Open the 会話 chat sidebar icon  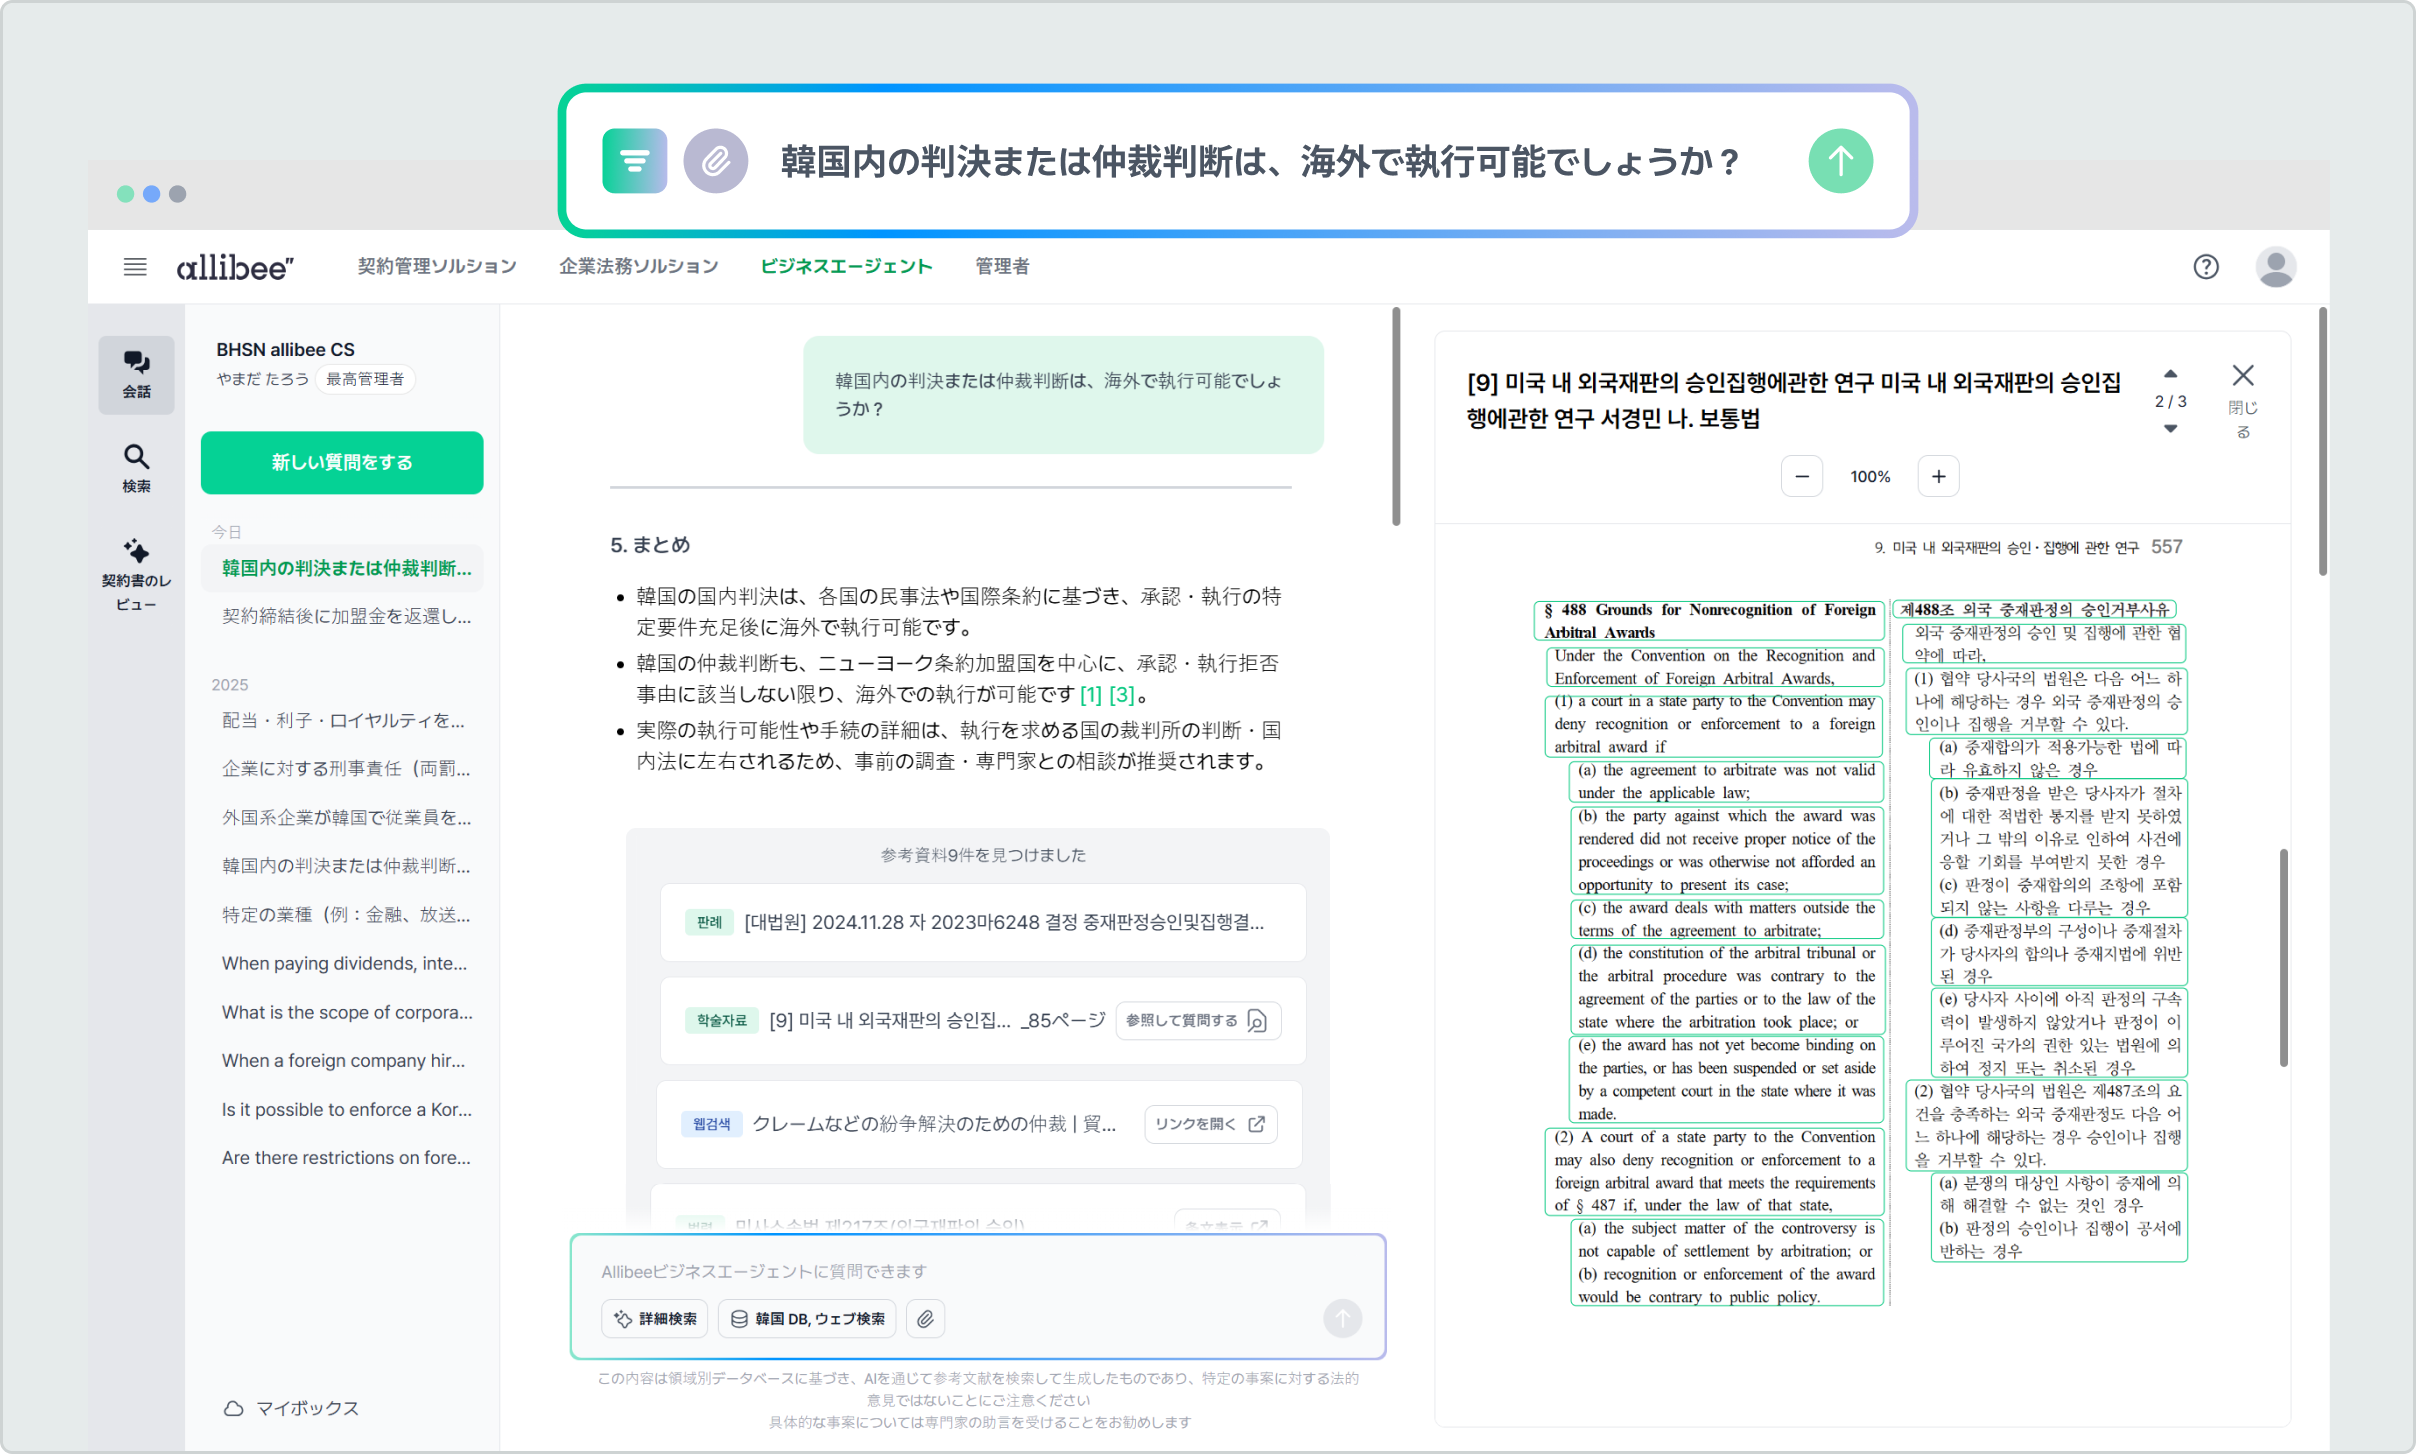(x=136, y=374)
